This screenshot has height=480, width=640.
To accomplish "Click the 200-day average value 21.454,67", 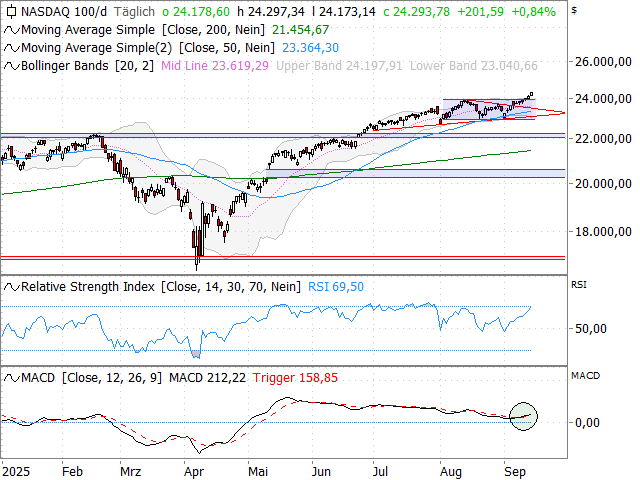I will (300, 30).
